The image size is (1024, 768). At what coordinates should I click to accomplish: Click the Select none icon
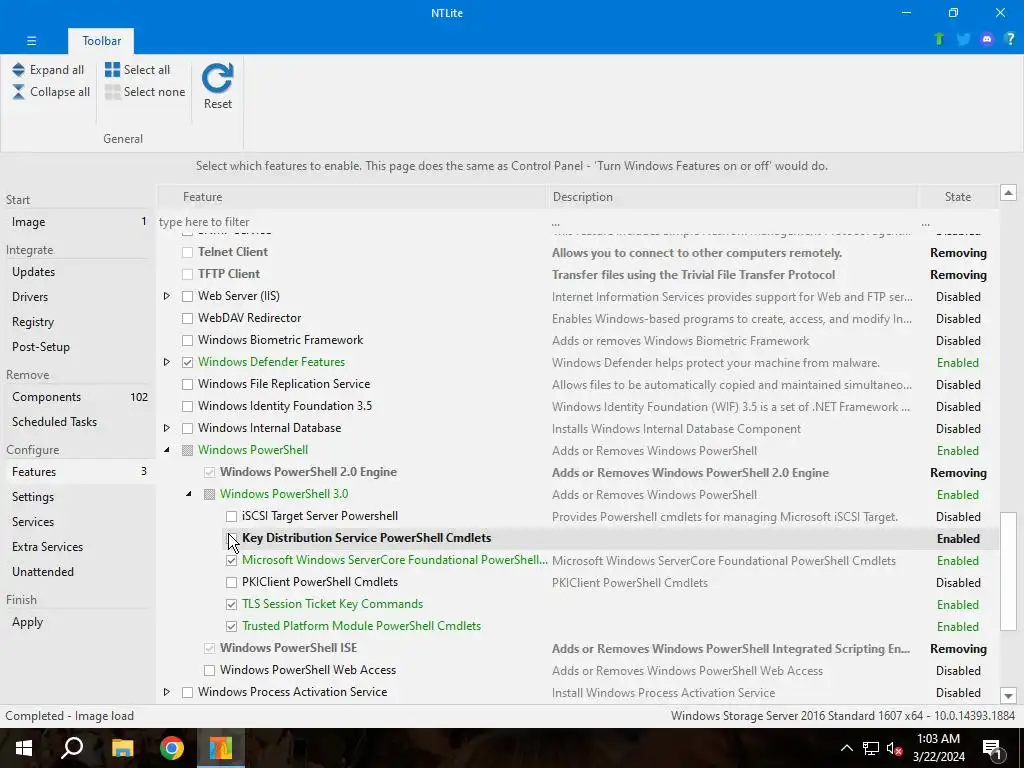(112, 92)
